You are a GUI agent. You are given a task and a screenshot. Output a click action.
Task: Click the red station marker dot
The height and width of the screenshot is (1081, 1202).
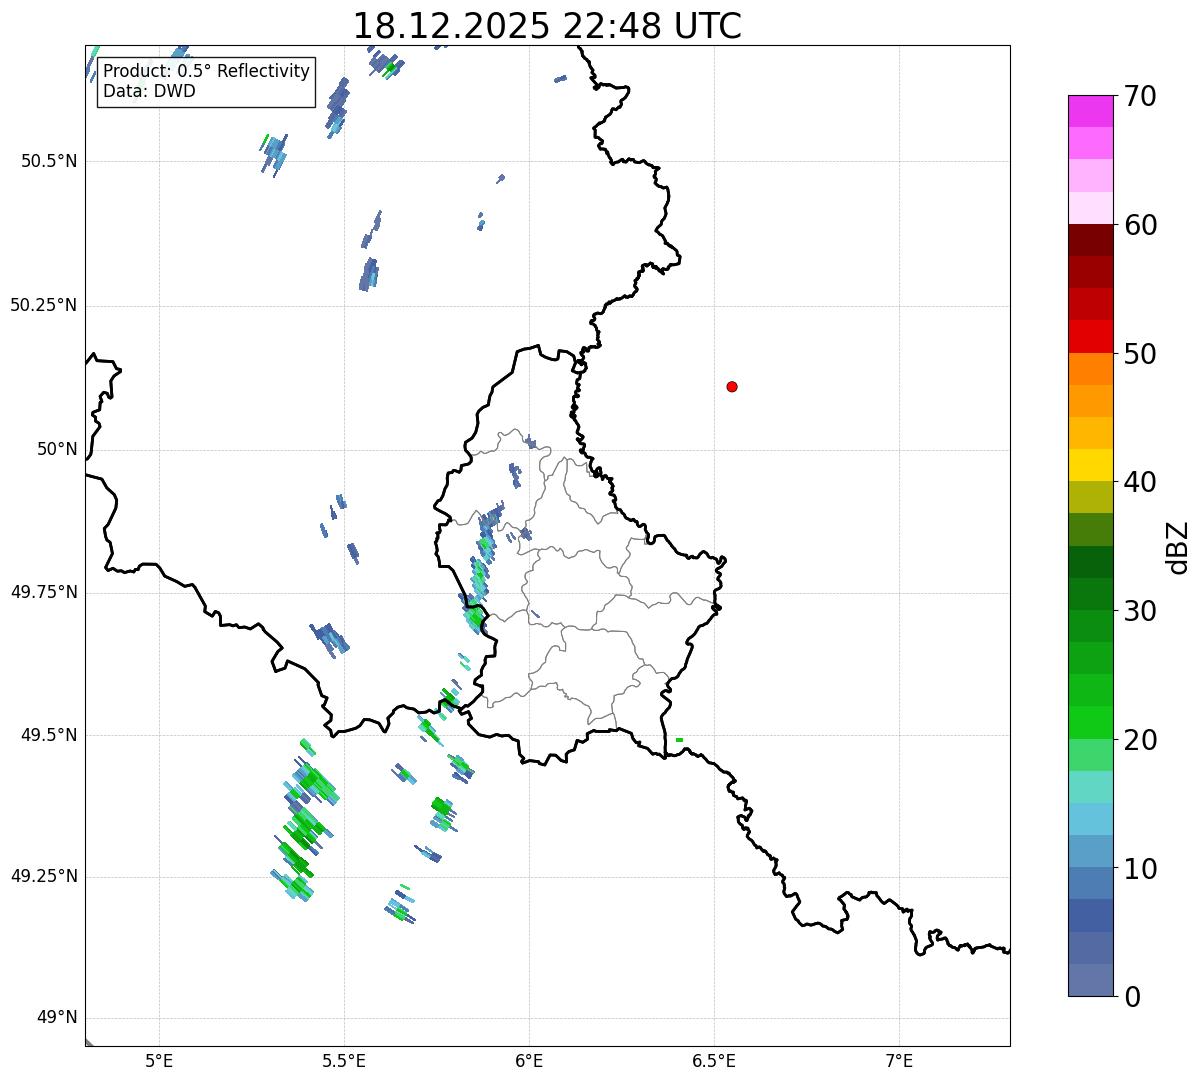[732, 386]
